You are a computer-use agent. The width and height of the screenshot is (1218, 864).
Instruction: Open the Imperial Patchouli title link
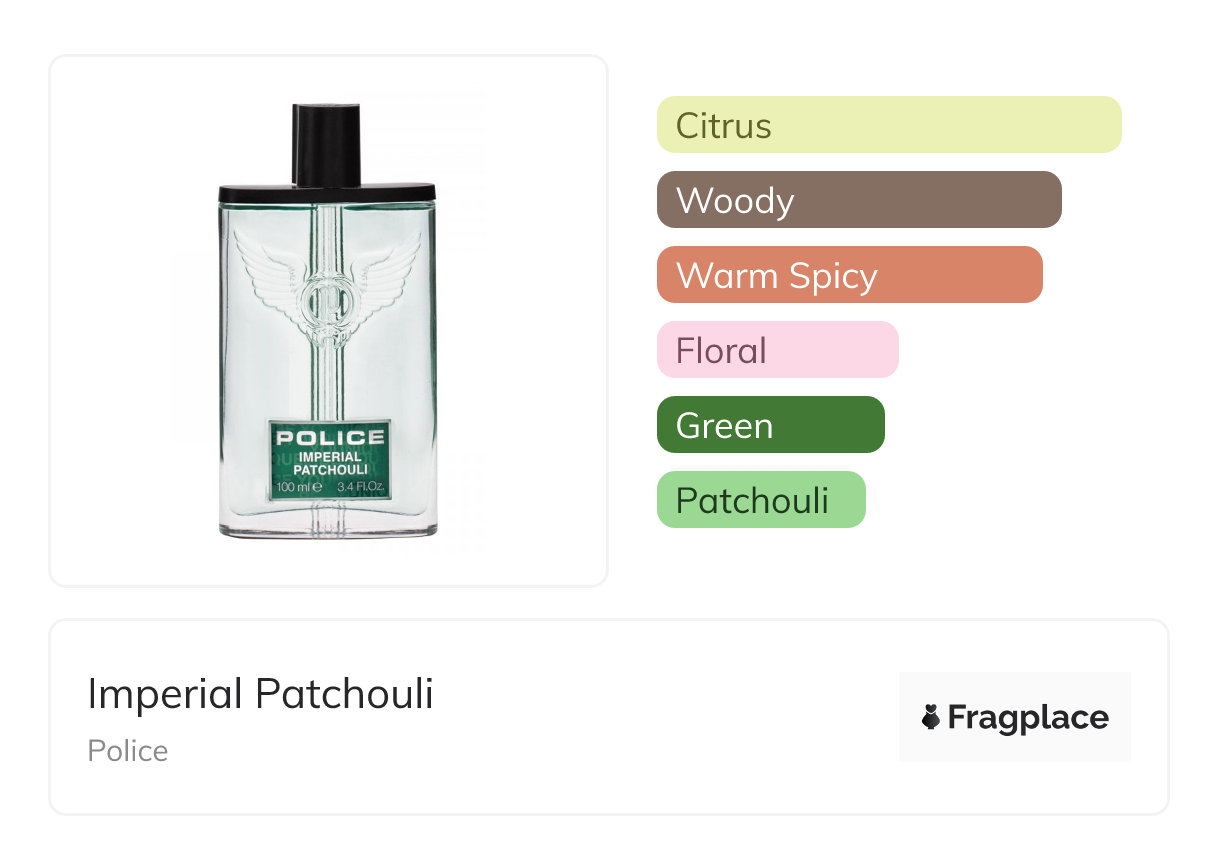(261, 694)
